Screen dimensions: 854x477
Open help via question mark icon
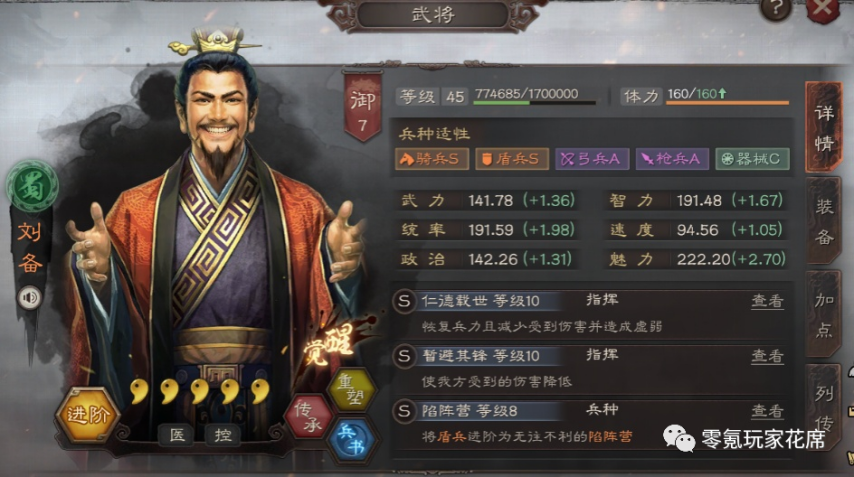[x=776, y=9]
